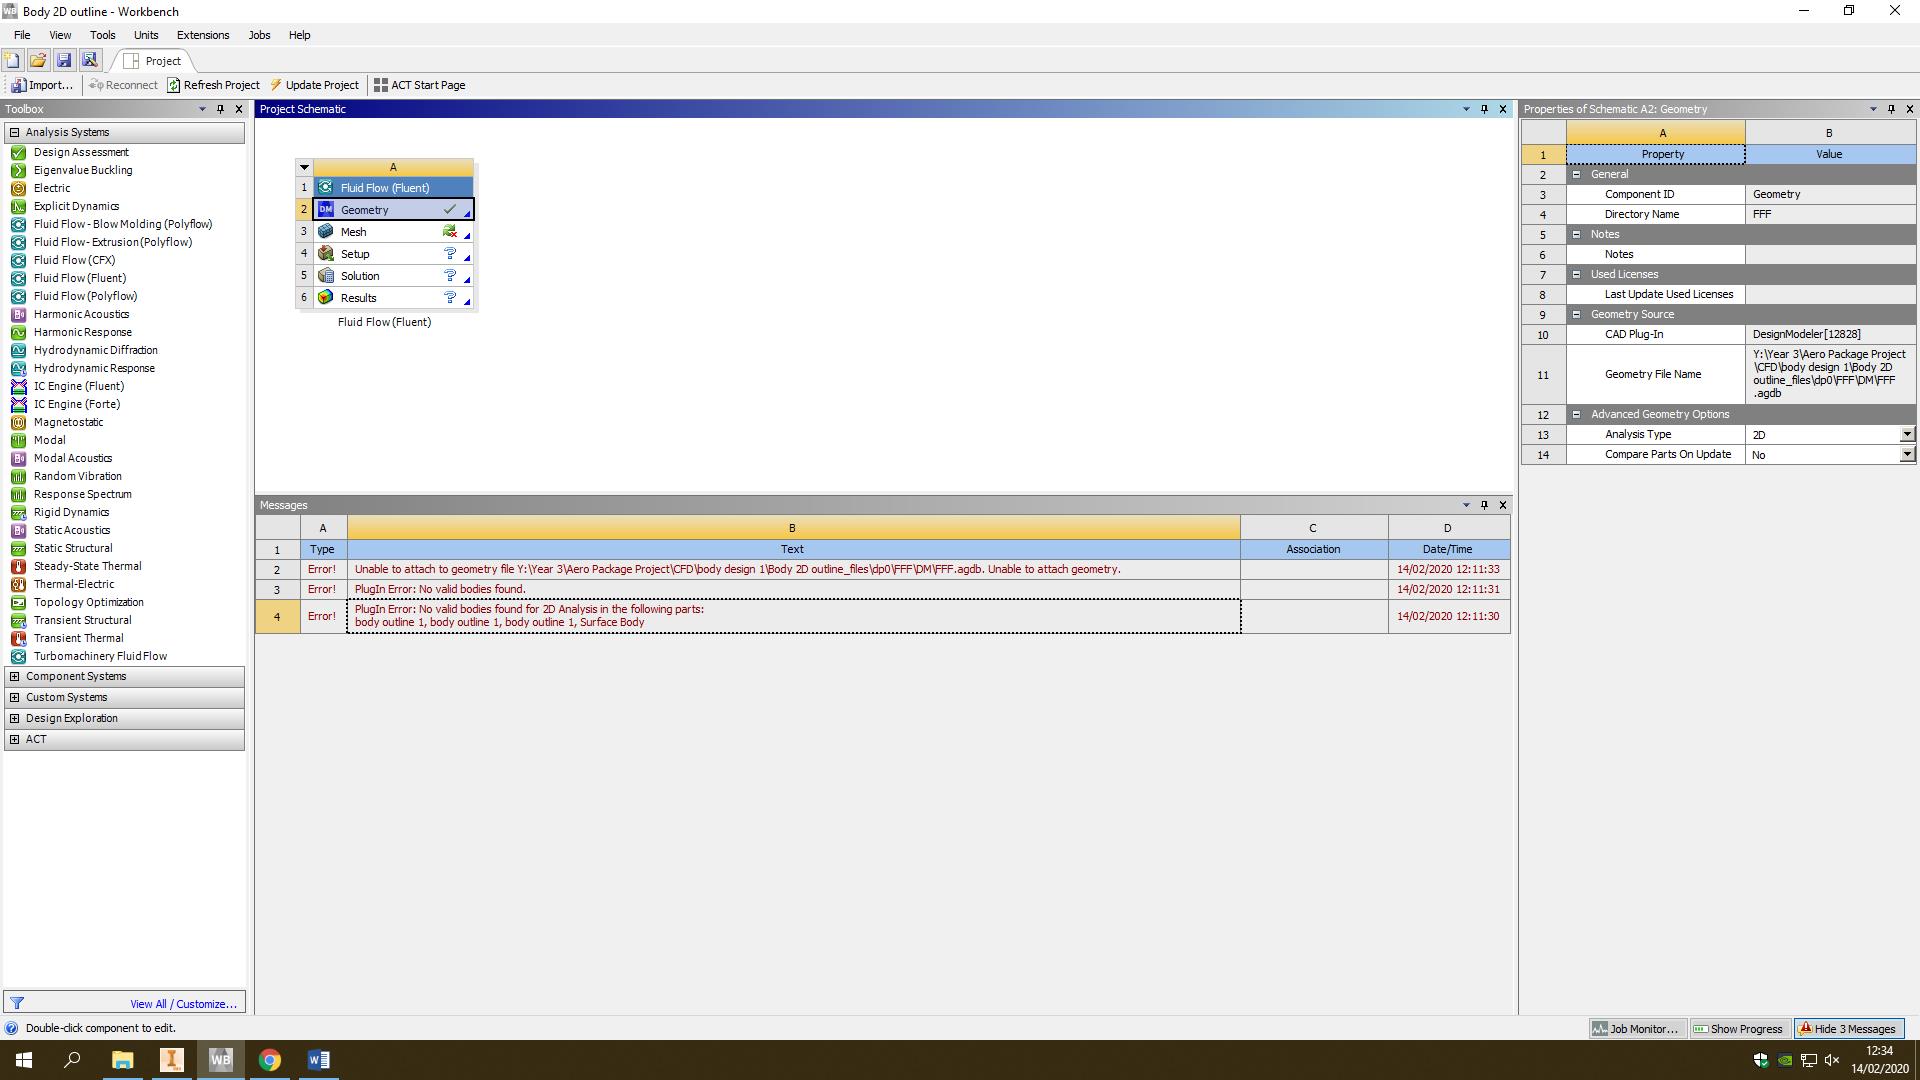Hide the 3 messages pane
1920x1080 pixels.
click(1848, 1028)
